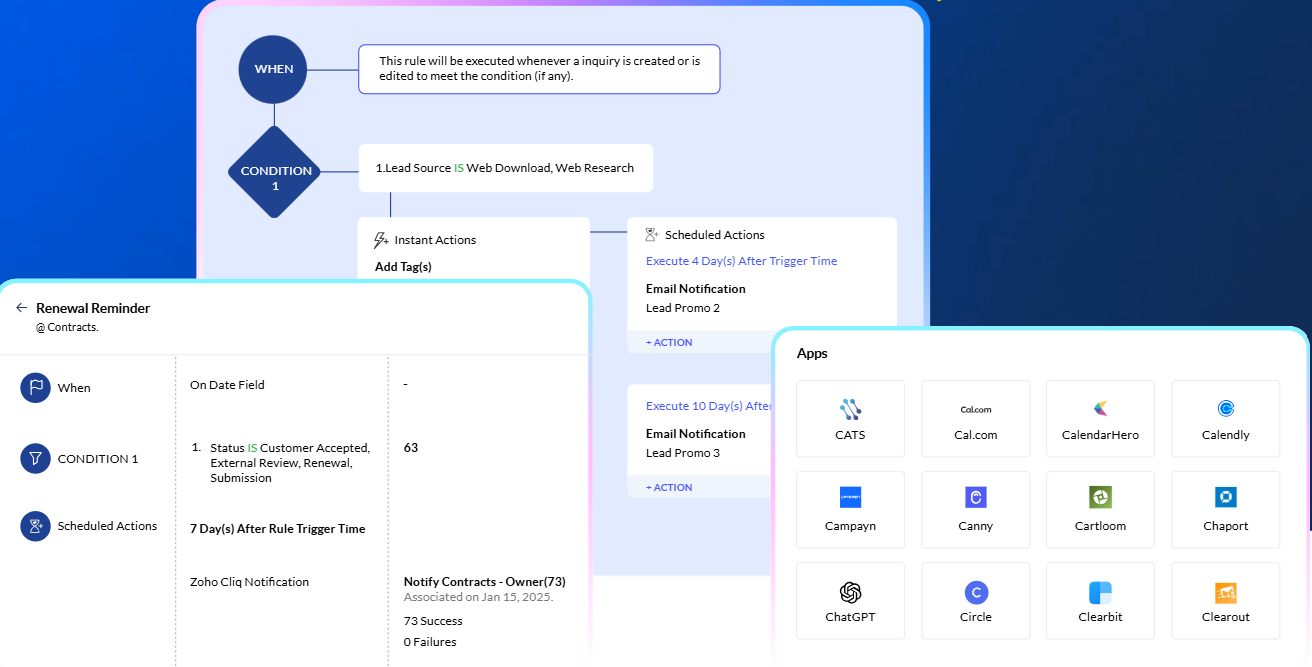Click the When flag icon

(x=35, y=388)
